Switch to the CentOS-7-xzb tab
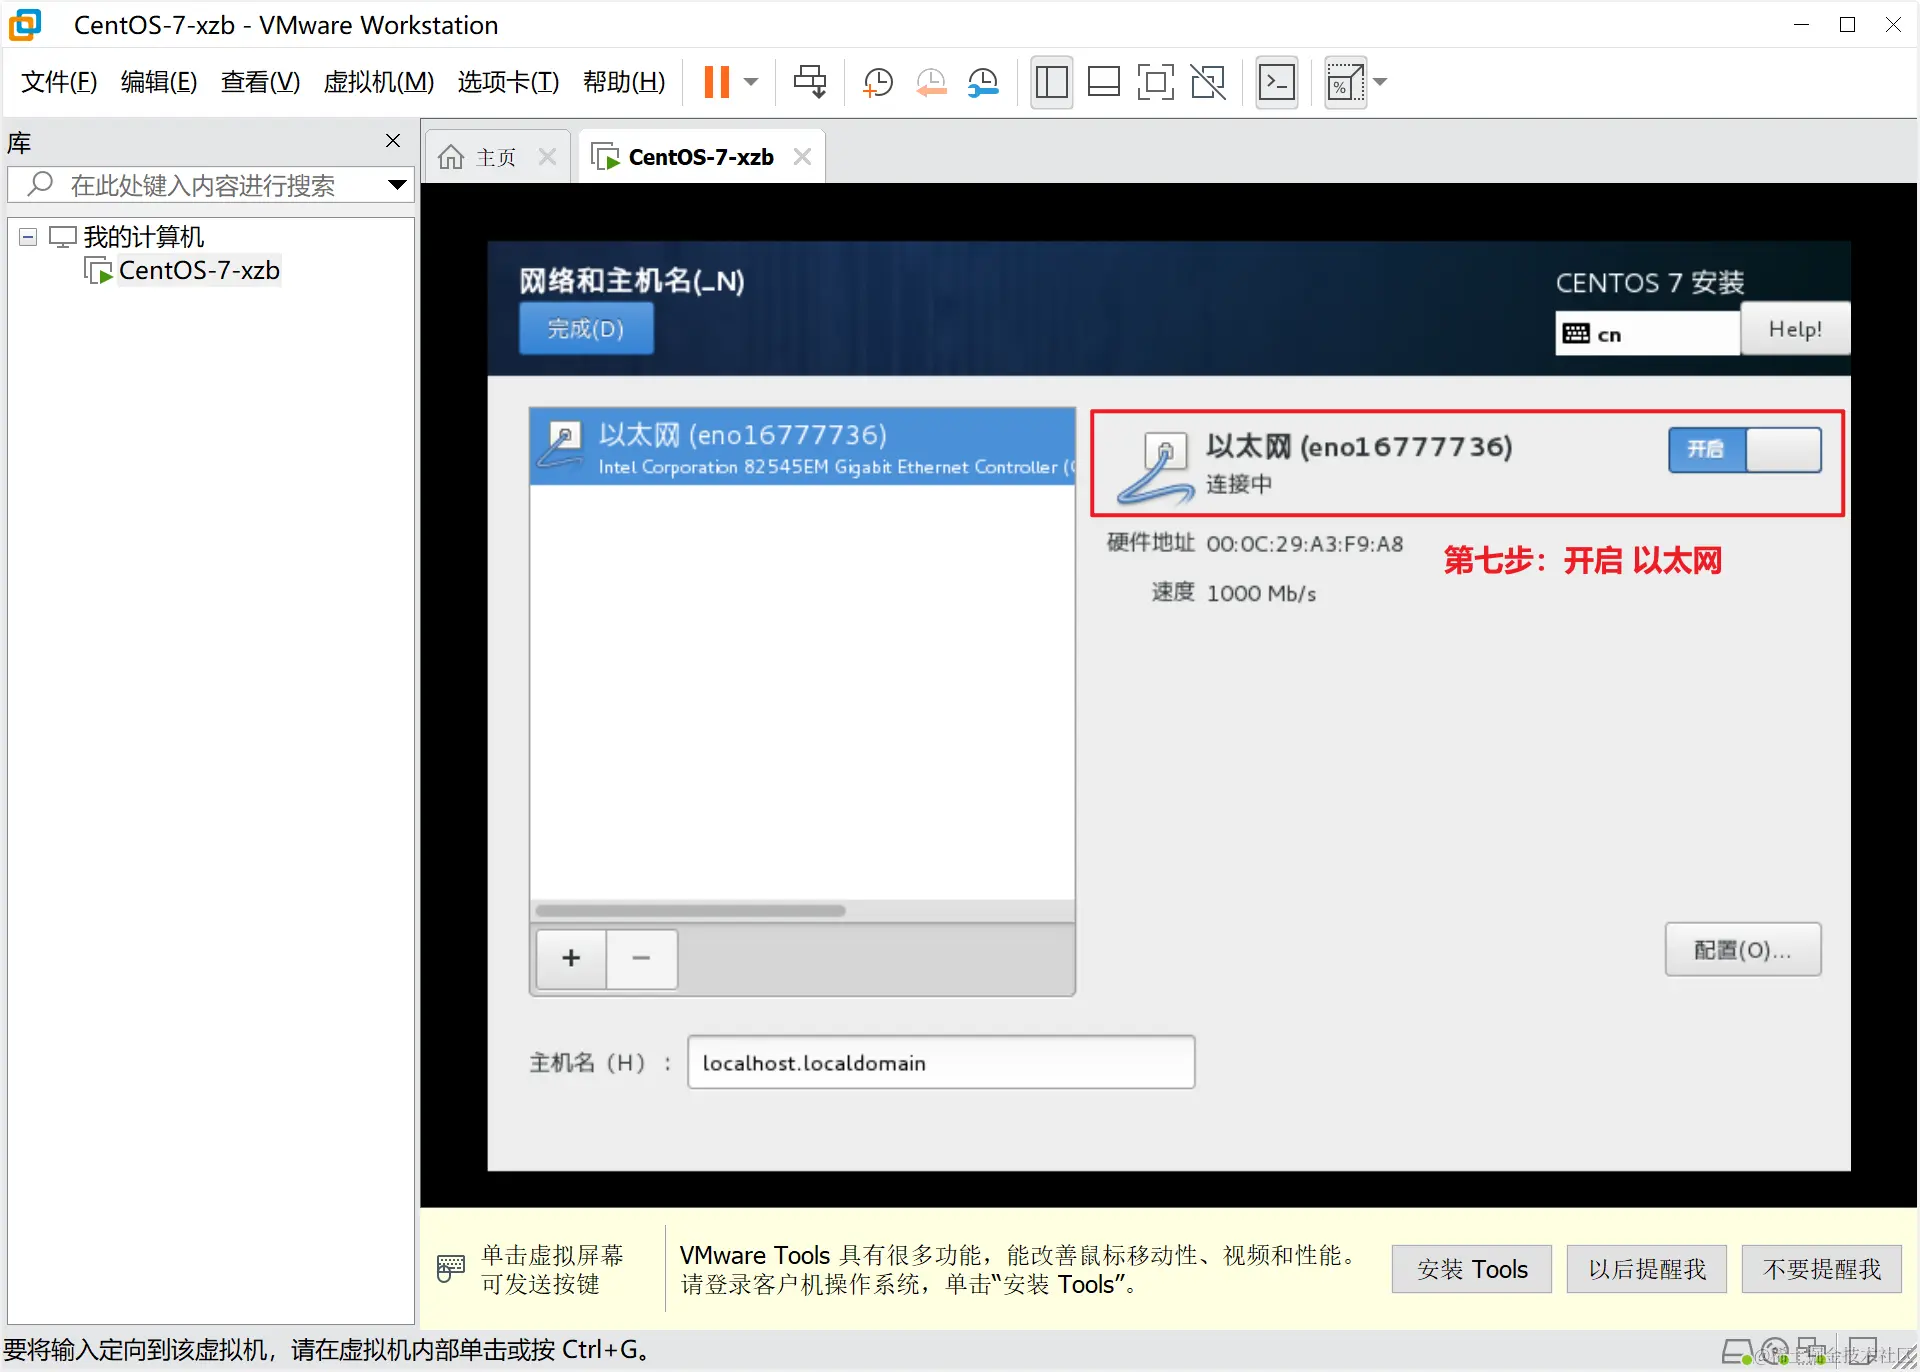The width and height of the screenshot is (1920, 1372). click(x=700, y=157)
